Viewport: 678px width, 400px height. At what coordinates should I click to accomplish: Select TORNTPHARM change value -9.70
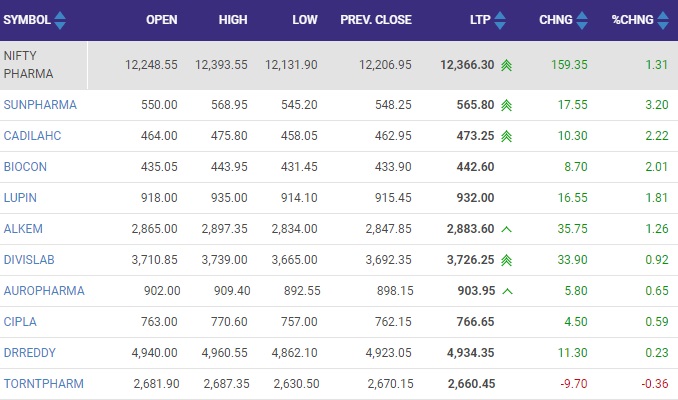[x=574, y=384]
